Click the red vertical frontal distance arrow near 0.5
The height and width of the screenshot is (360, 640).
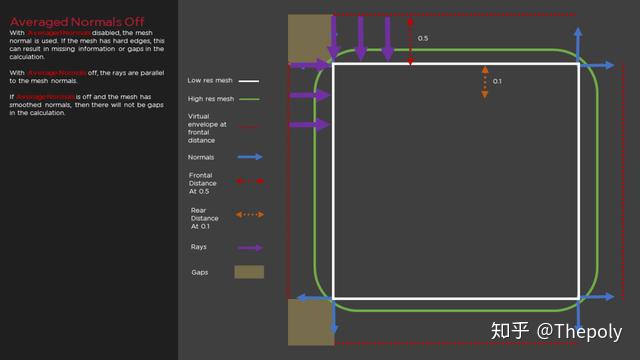pos(410,41)
